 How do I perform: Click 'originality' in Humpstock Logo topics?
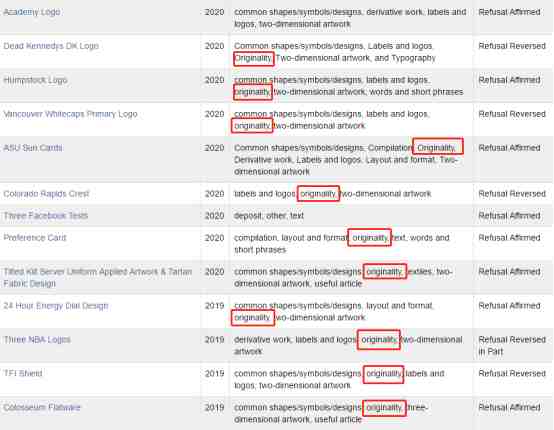tap(253, 92)
